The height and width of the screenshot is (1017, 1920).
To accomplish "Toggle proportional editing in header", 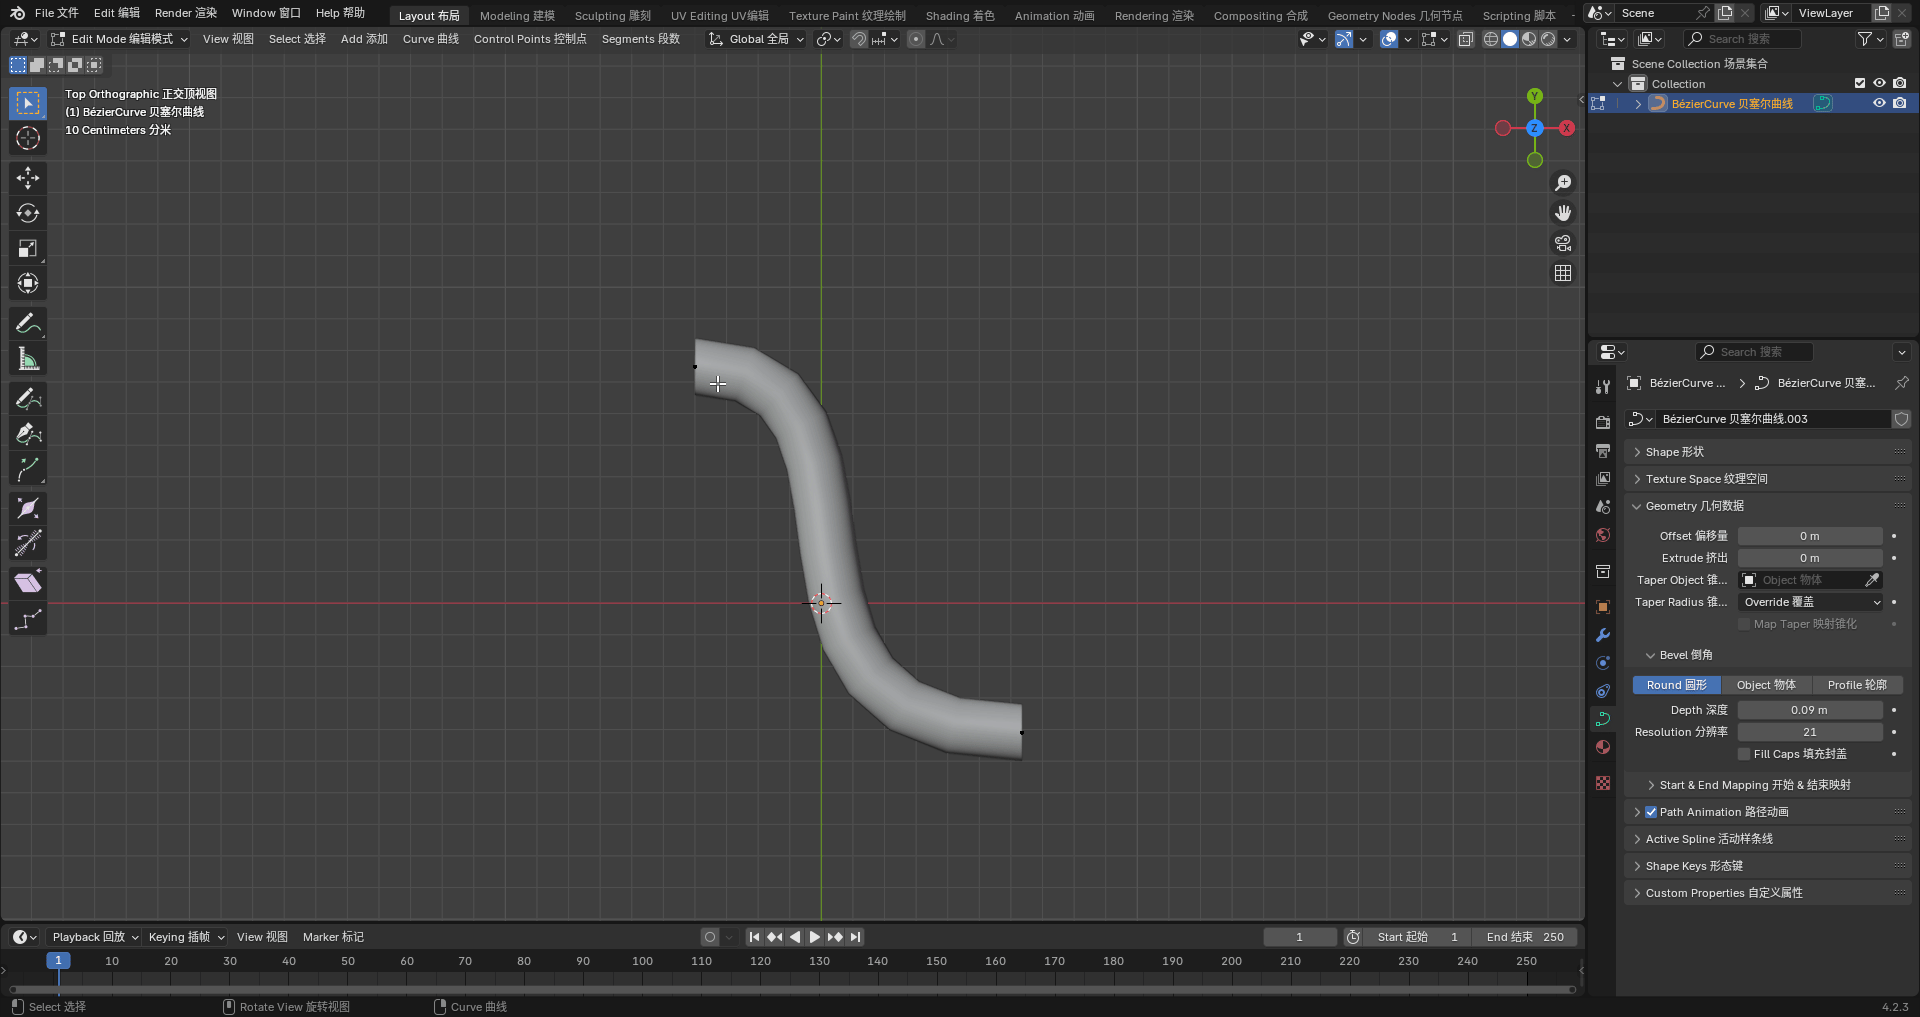I will pos(916,39).
